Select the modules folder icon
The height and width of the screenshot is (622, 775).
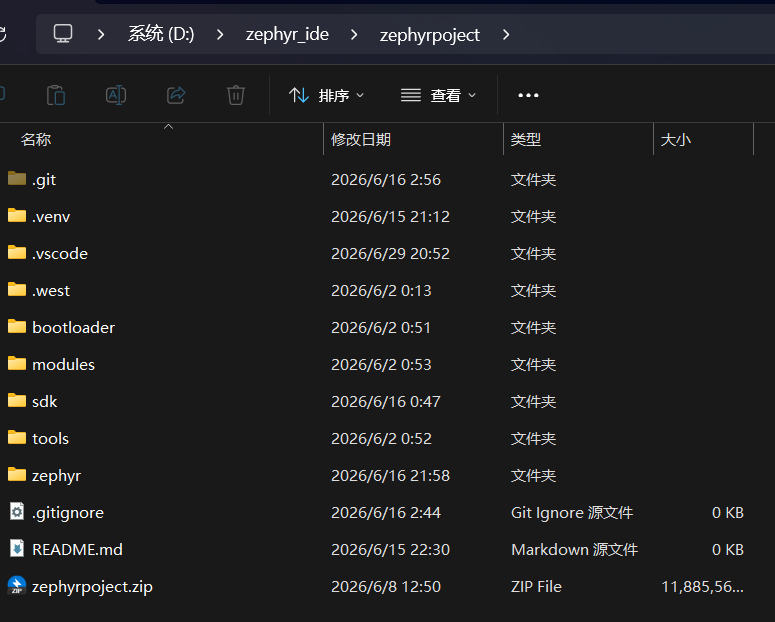coord(17,363)
